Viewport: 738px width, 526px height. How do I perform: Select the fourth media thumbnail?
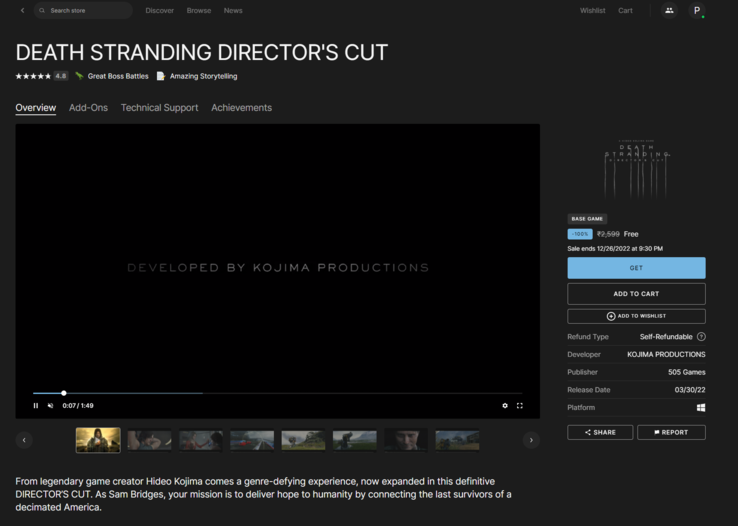coord(252,440)
